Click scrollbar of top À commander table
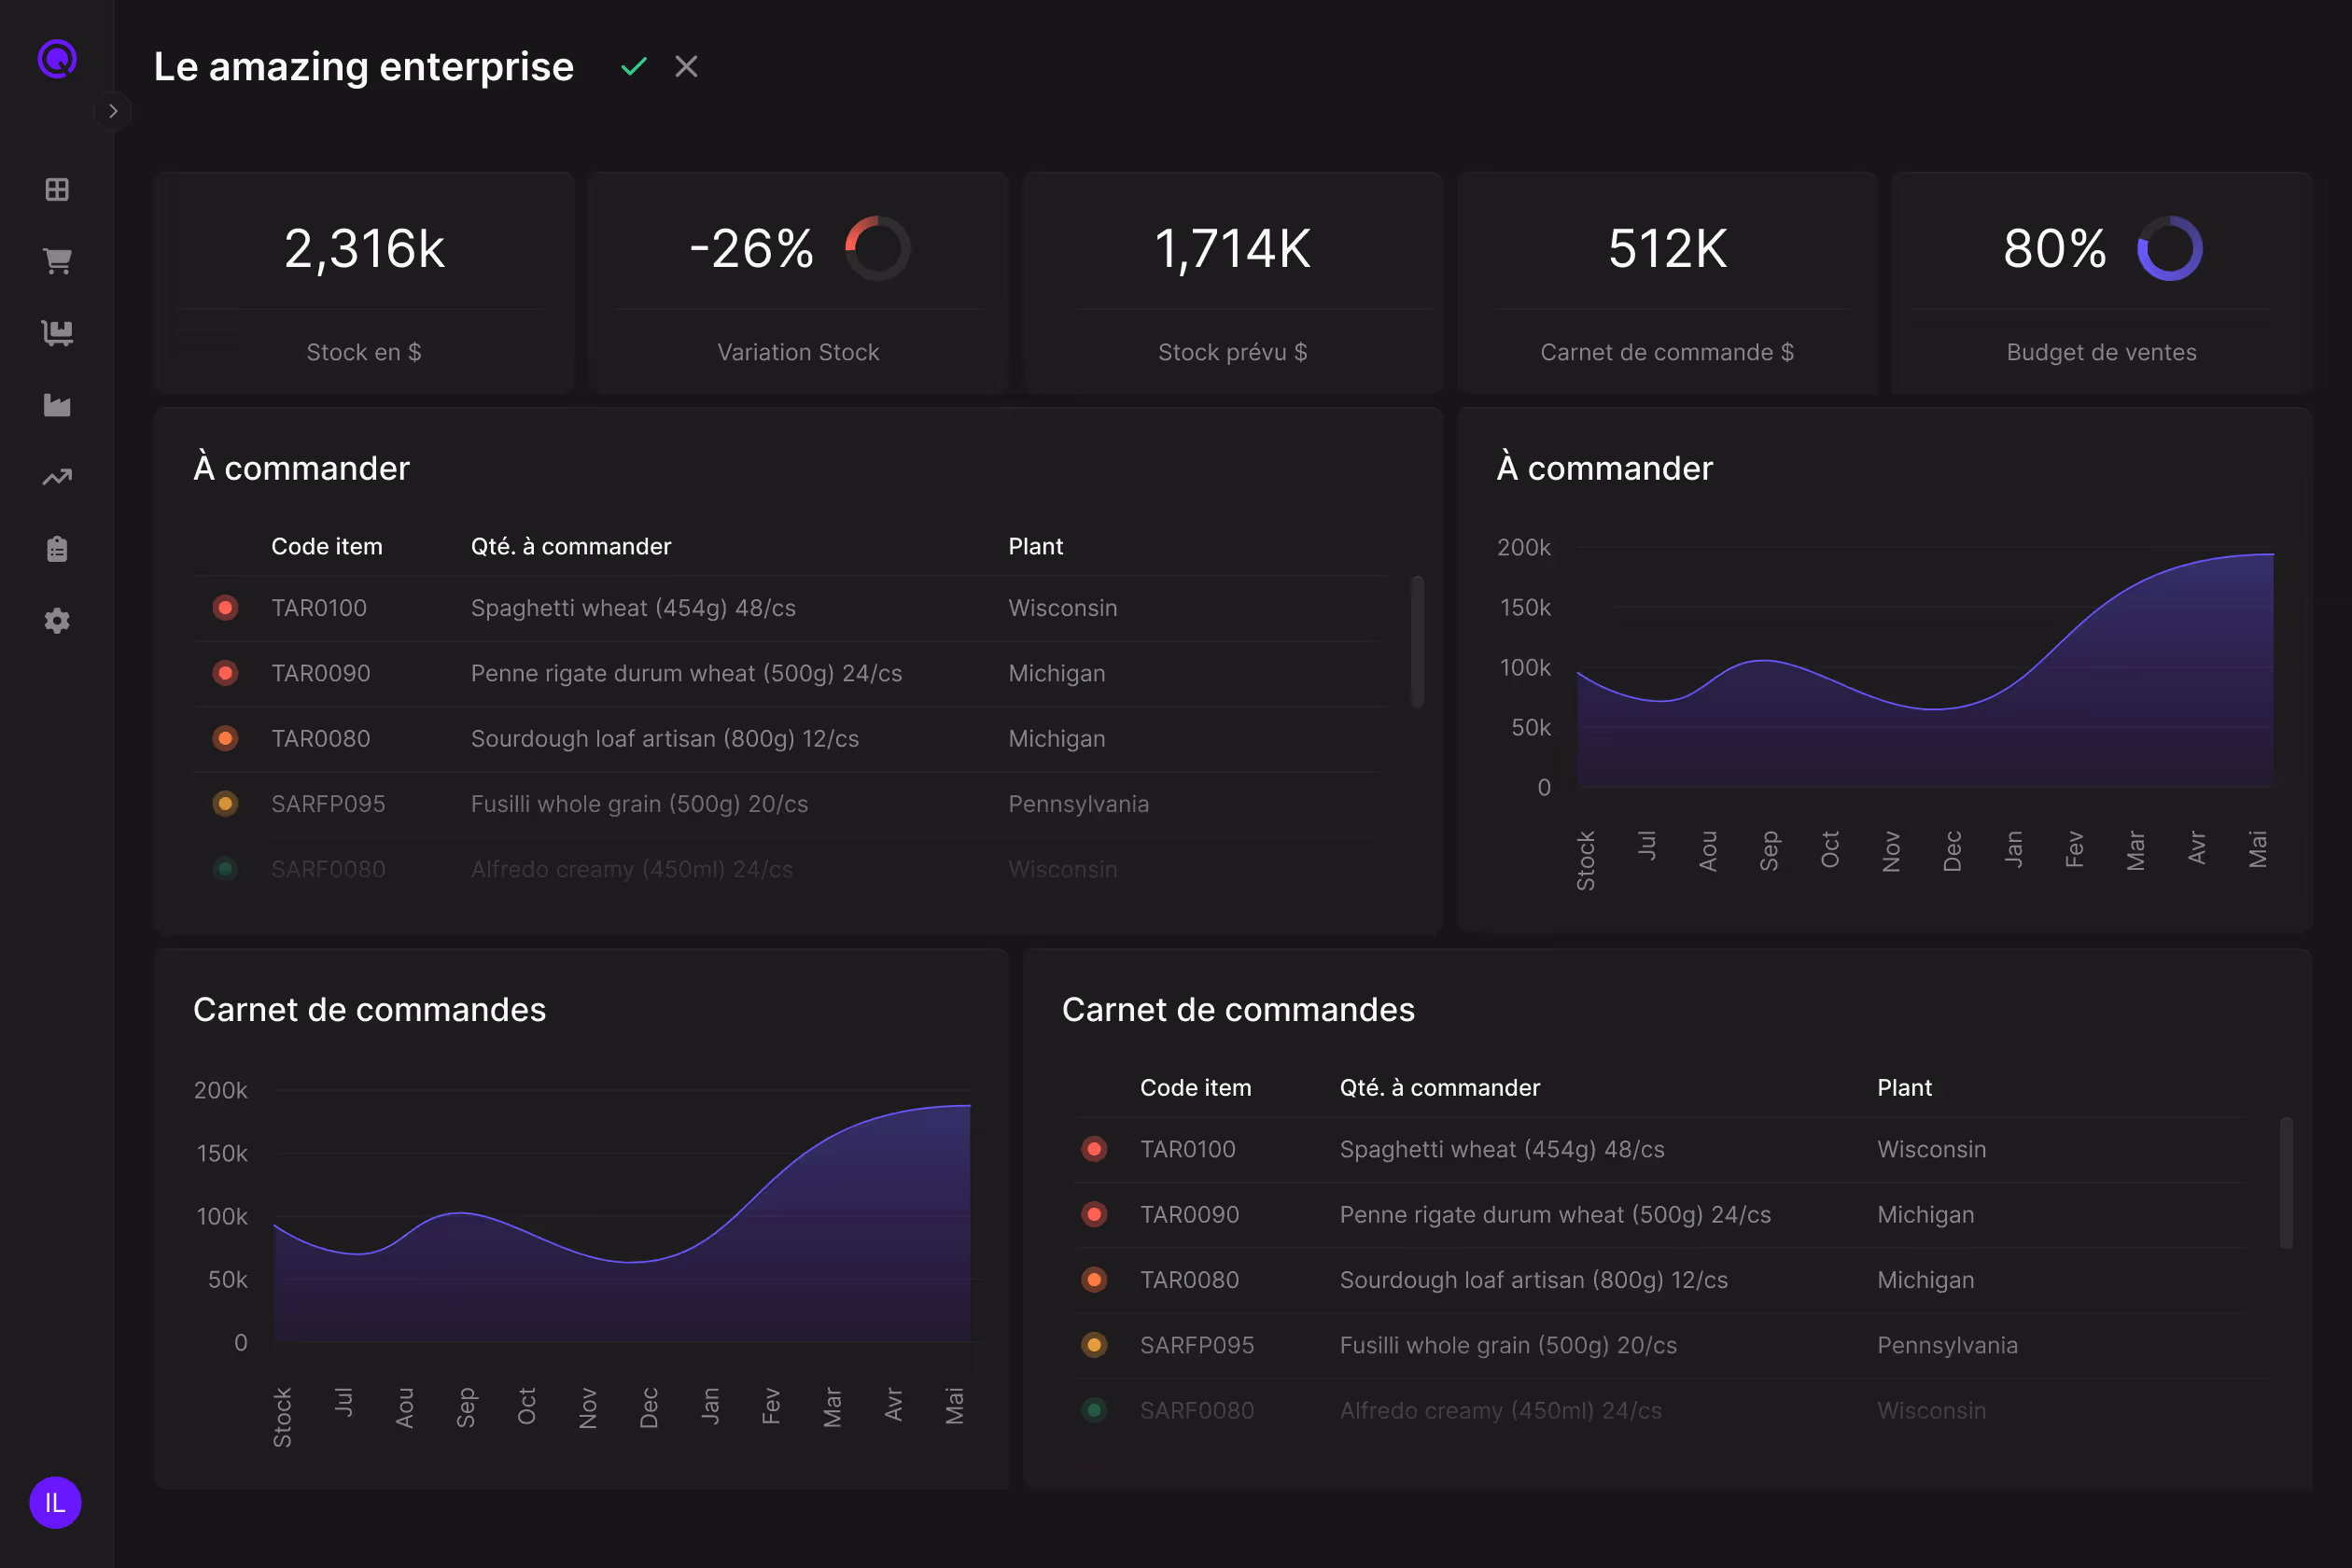Viewport: 2352px width, 1568px height. (1417, 641)
